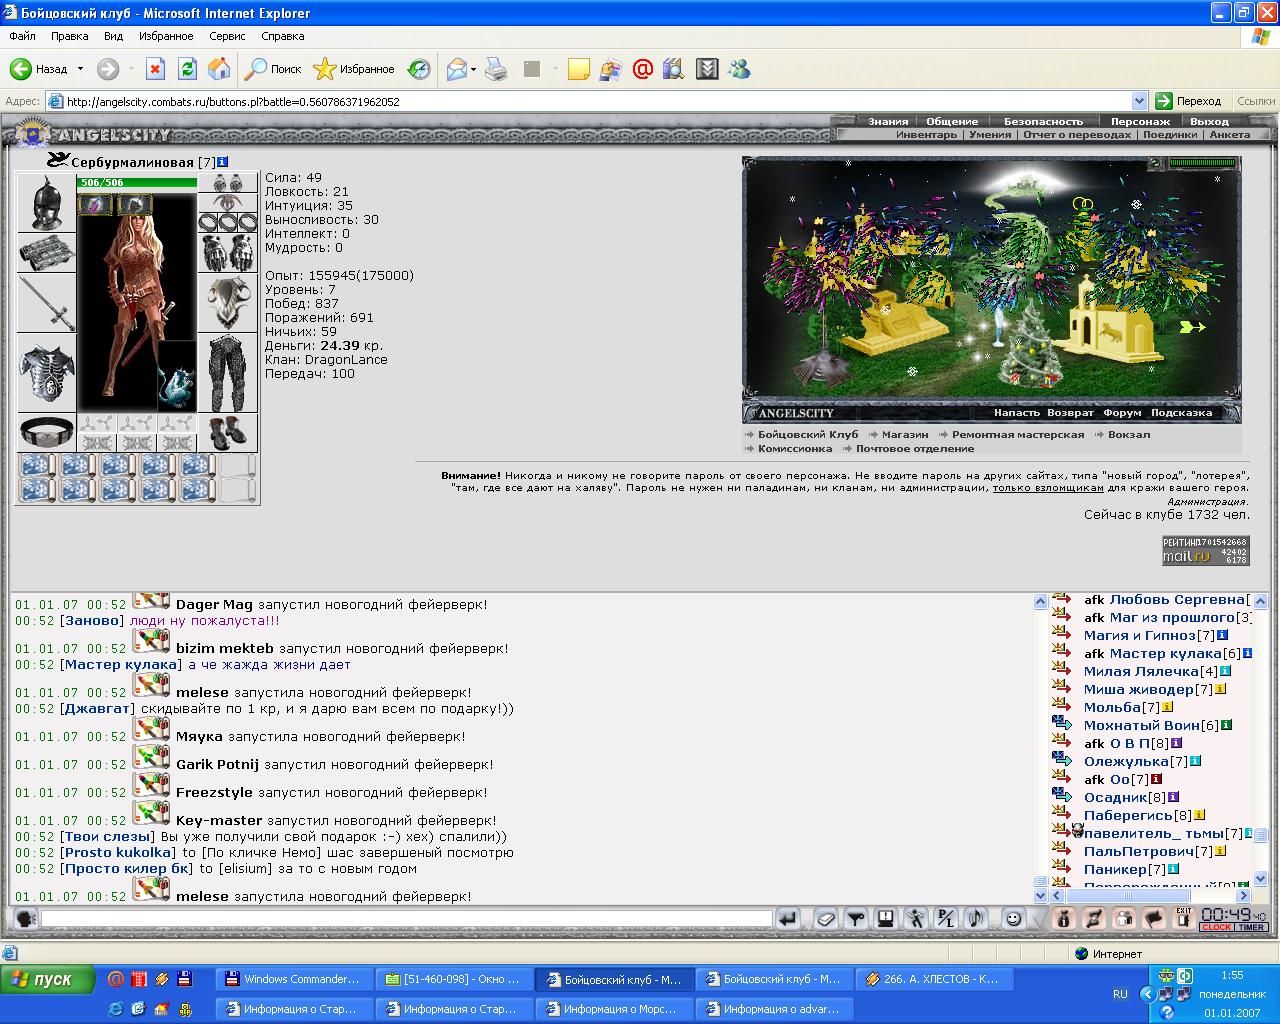Screen dimensions: 1280x1024
Task: Open the smiley emoticons picker
Action: coord(1014,918)
